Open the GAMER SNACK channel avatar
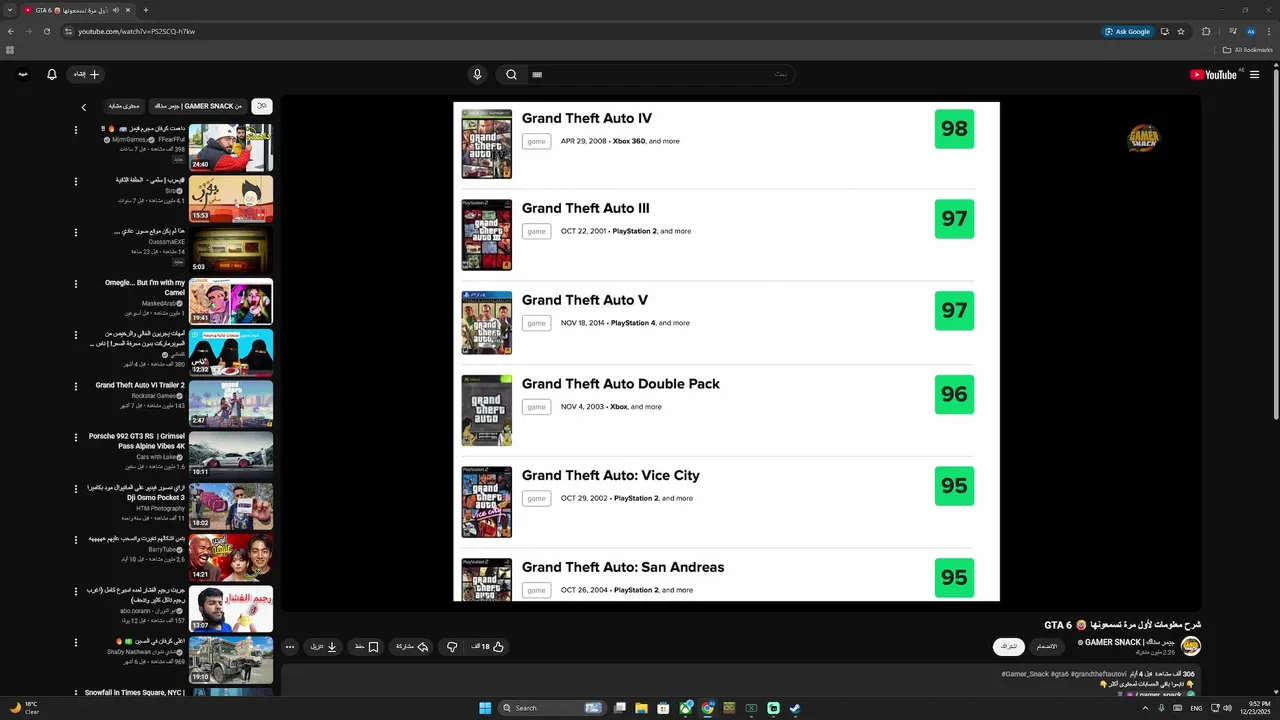The height and width of the screenshot is (720, 1280). coord(1191,646)
